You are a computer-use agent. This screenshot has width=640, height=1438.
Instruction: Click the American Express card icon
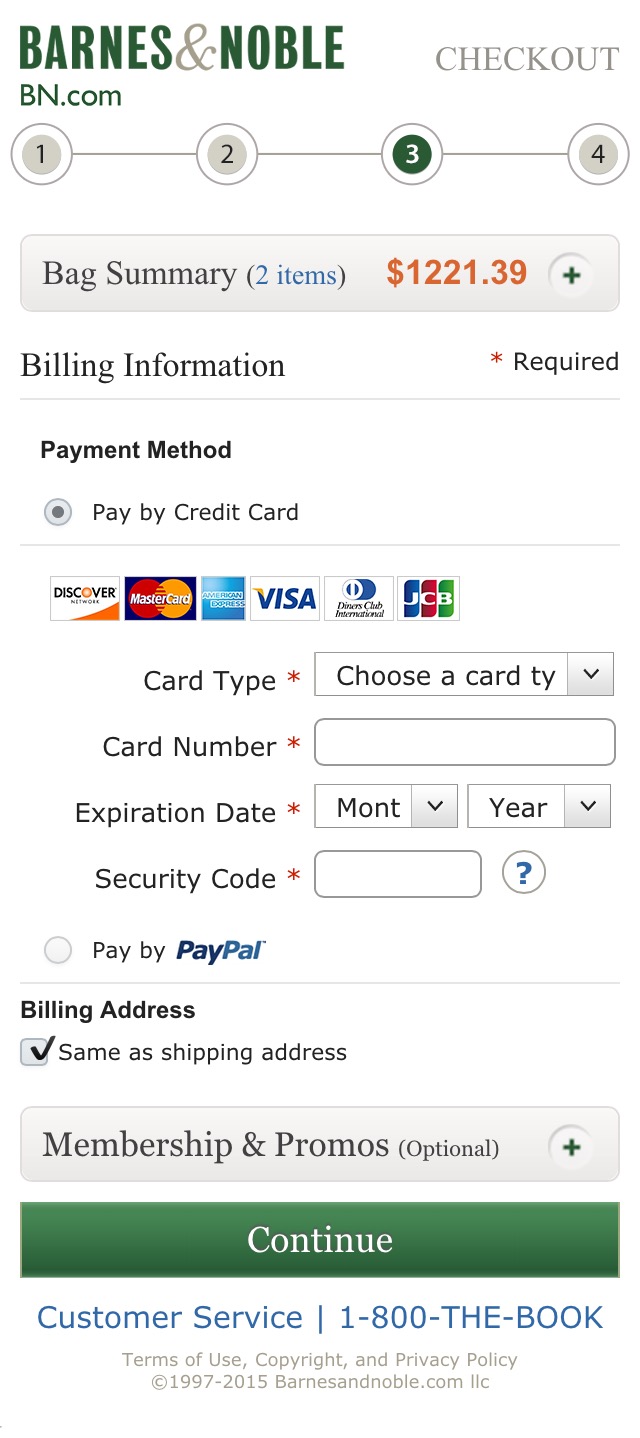pyautogui.click(x=223, y=598)
